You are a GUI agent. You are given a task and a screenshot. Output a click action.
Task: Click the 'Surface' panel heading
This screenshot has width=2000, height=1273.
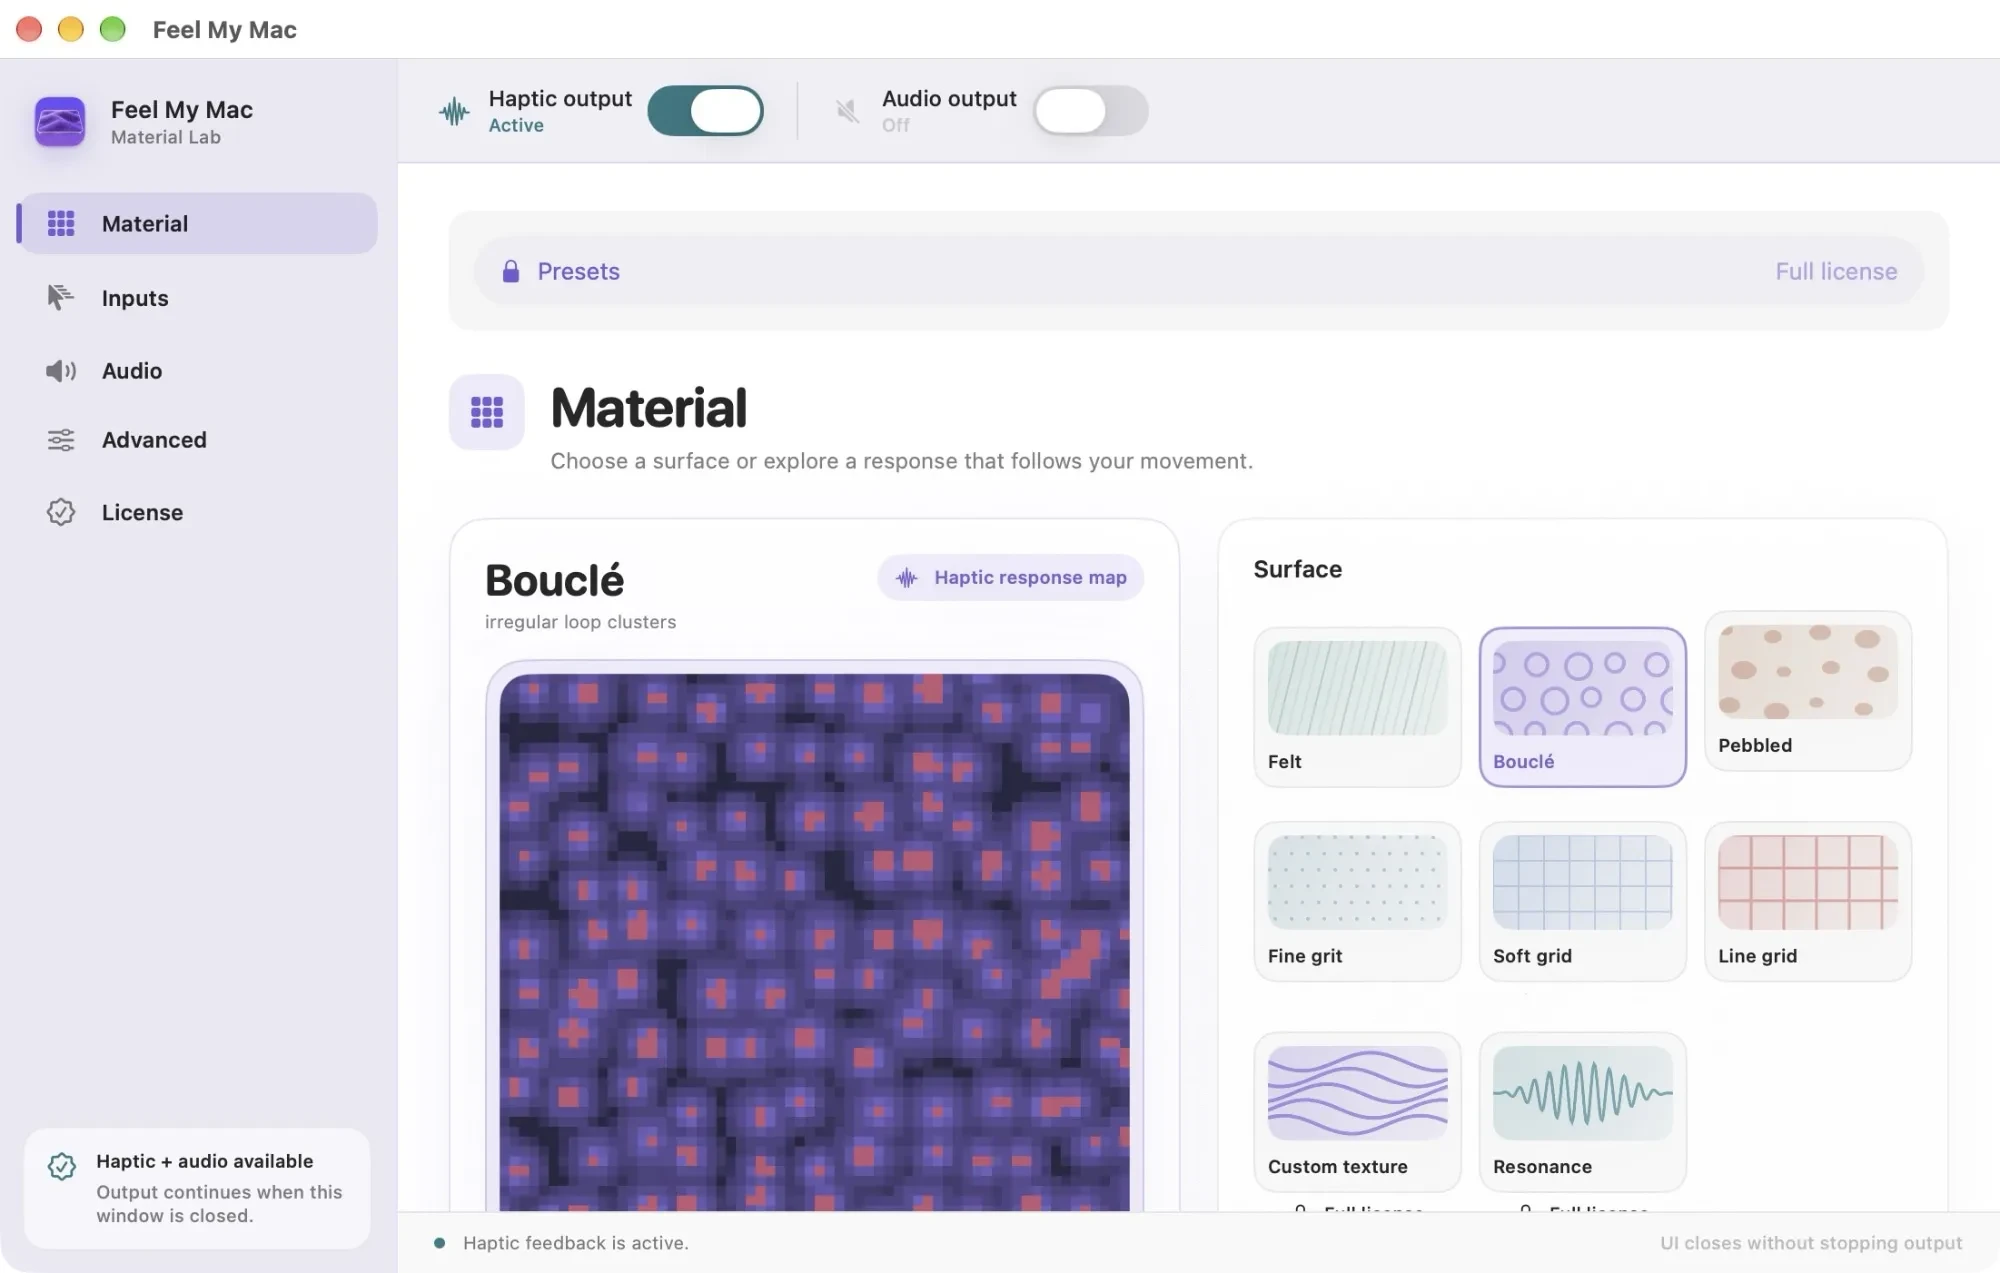1297,569
